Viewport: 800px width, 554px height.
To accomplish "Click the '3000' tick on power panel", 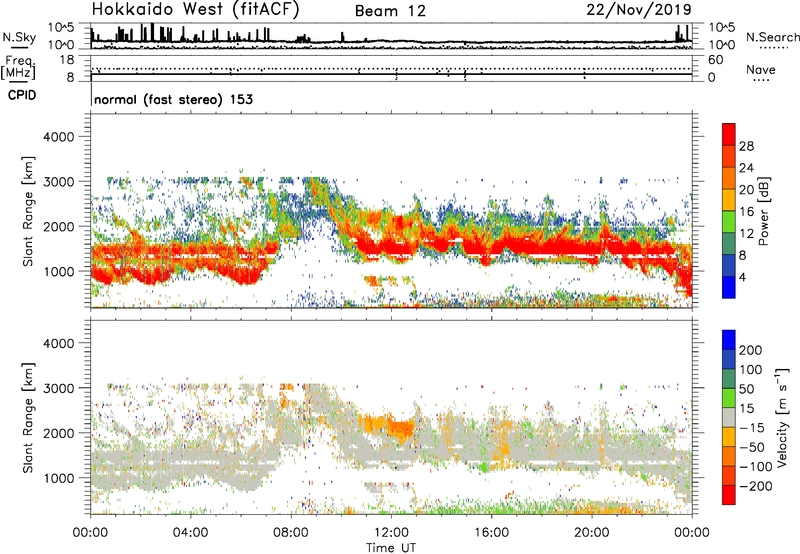I will 58,182.
